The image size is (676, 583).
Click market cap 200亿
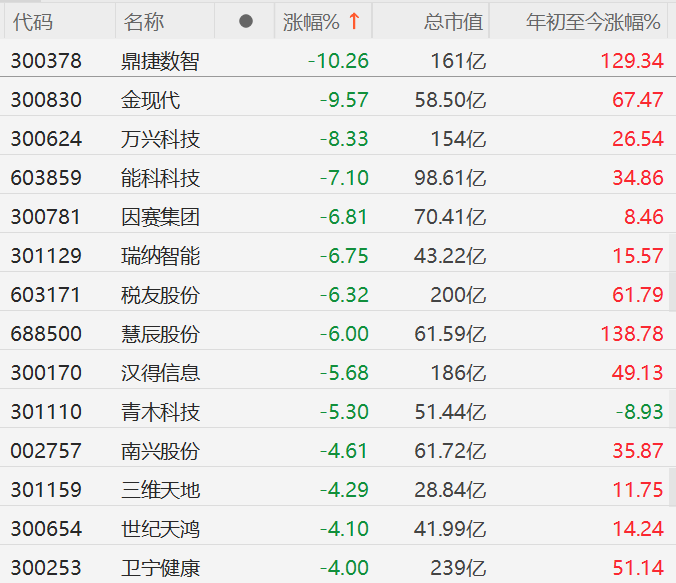pyautogui.click(x=458, y=295)
